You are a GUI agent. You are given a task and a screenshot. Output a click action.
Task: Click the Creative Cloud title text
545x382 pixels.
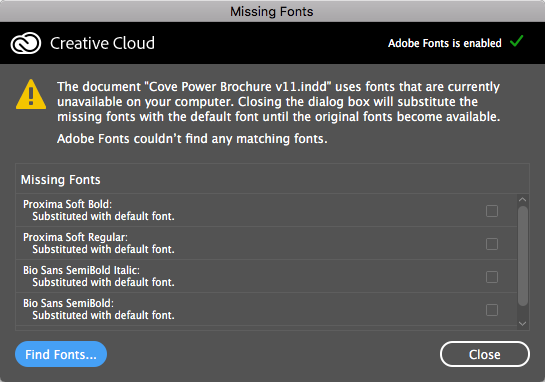click(x=102, y=43)
